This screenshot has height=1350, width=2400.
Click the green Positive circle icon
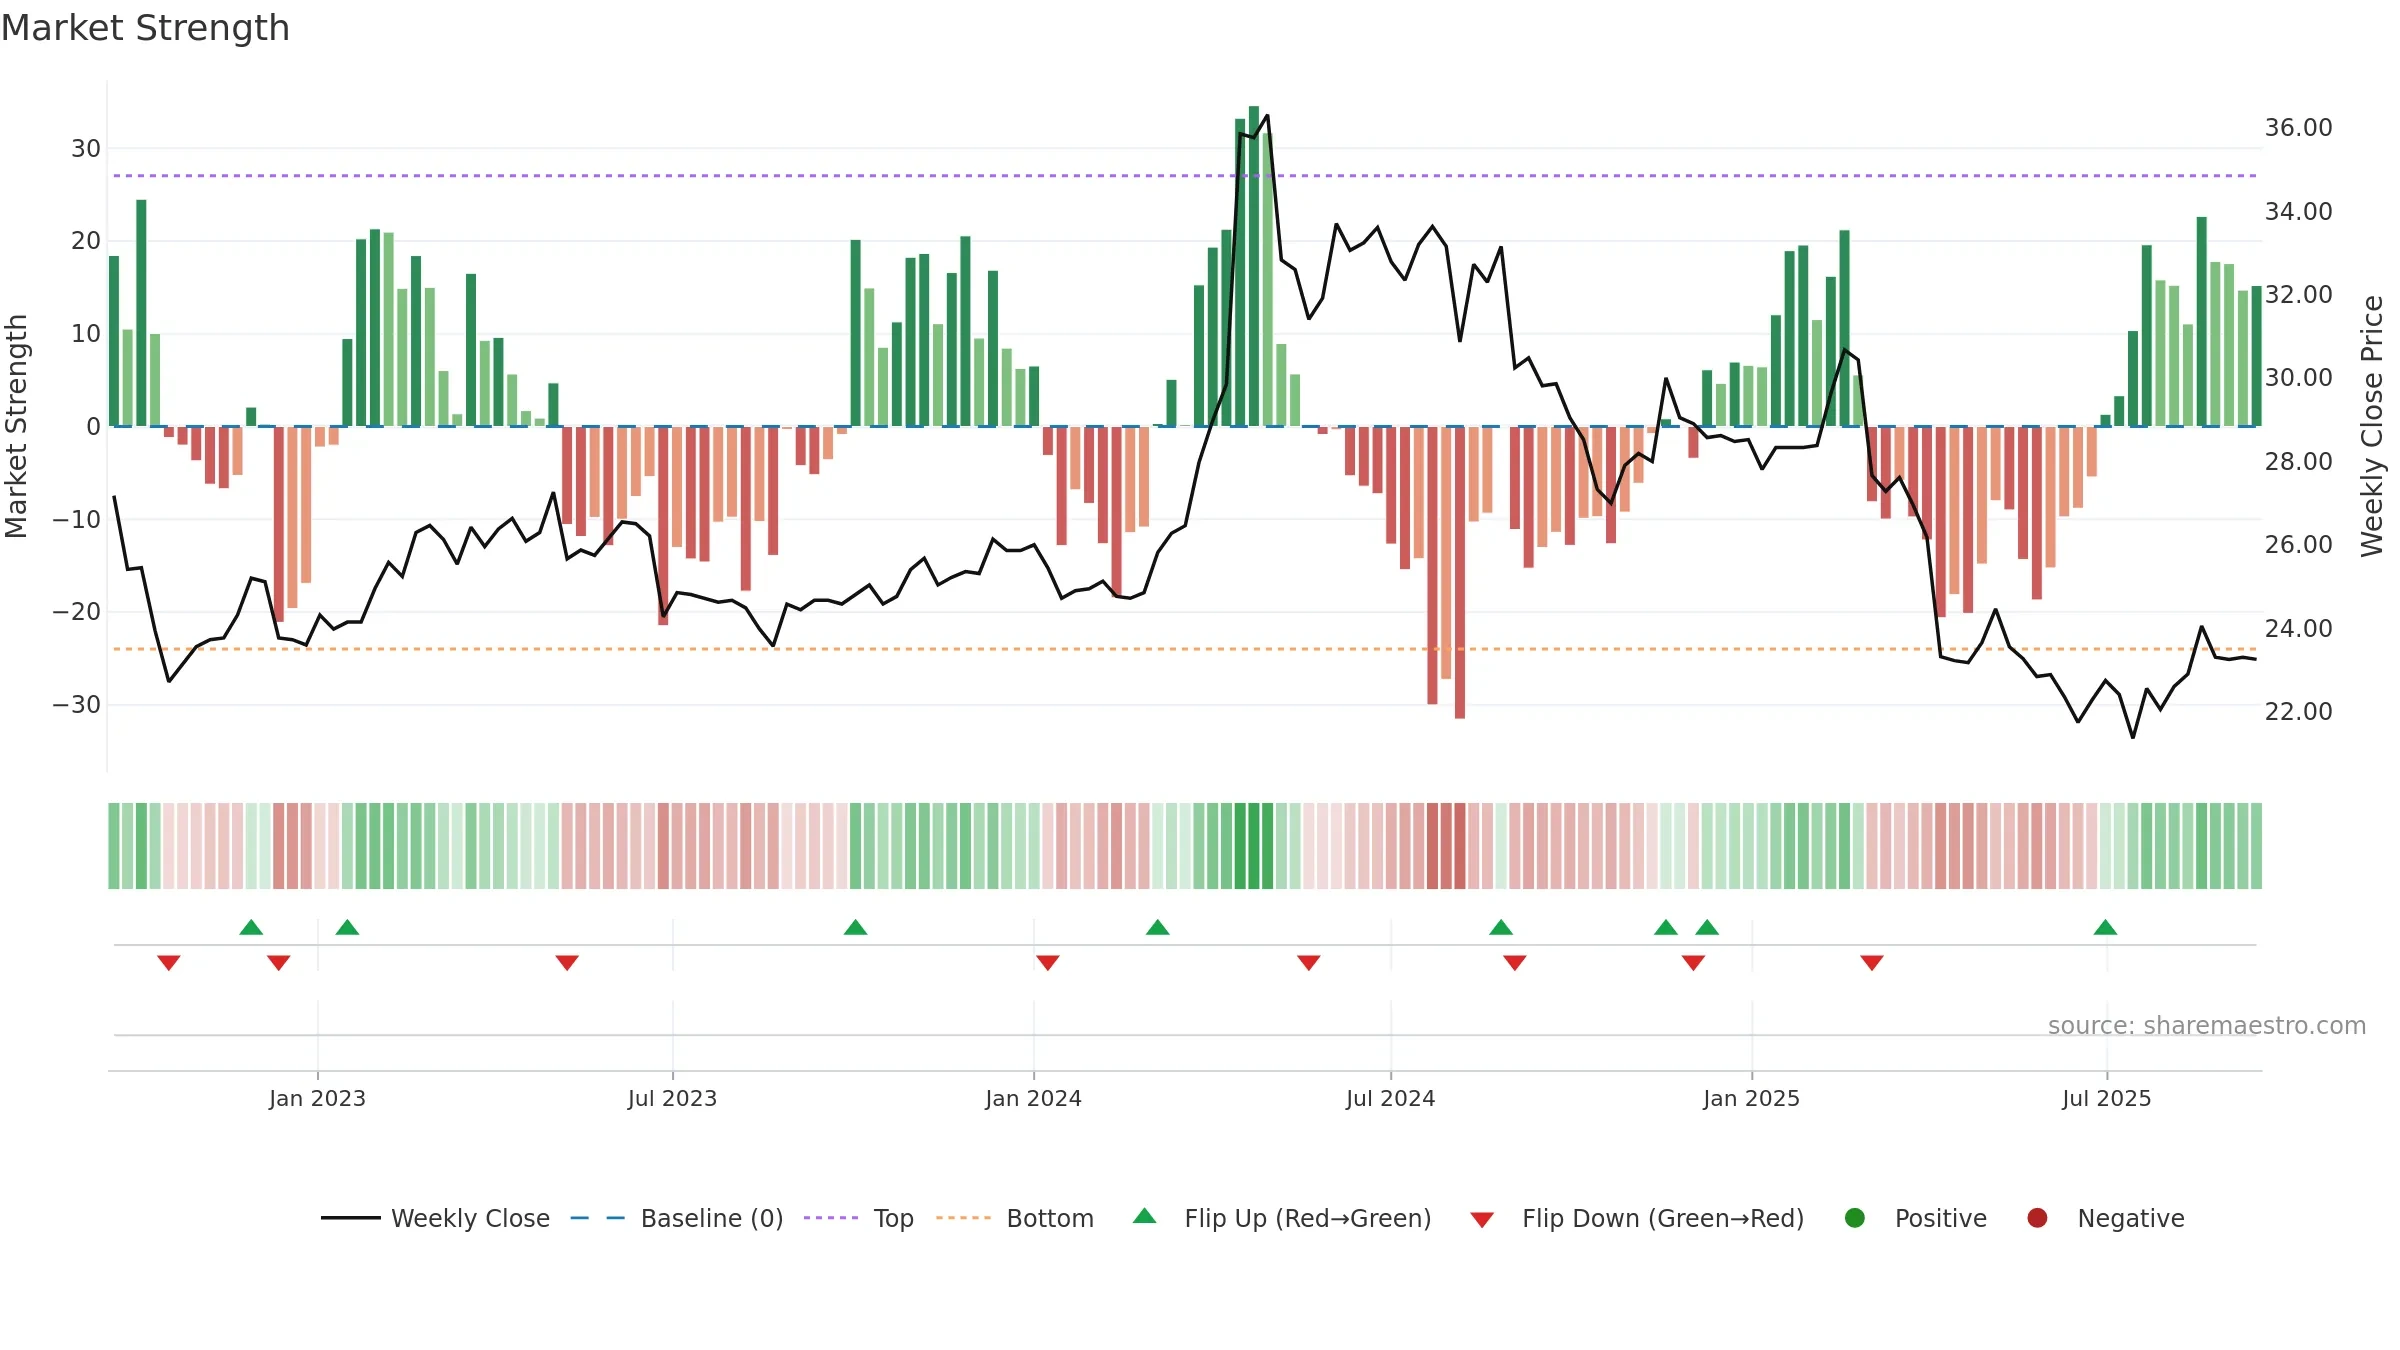[1855, 1218]
